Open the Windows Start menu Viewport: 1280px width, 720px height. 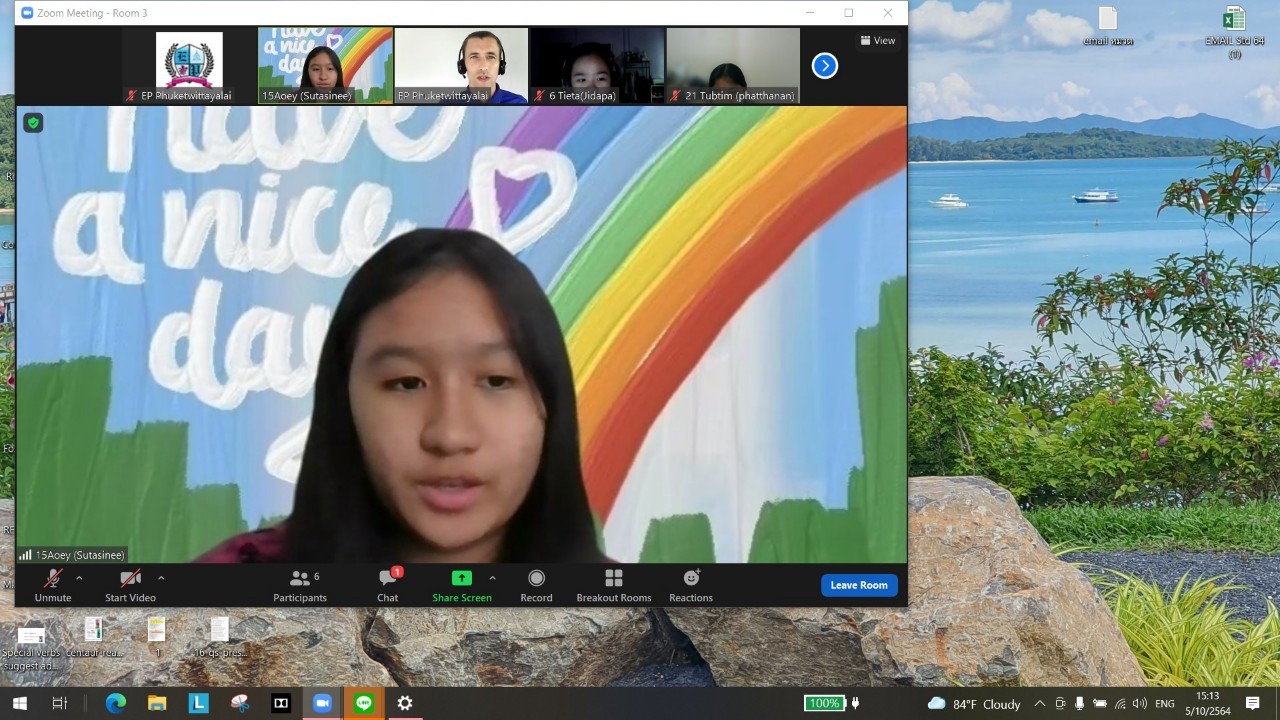[18, 703]
